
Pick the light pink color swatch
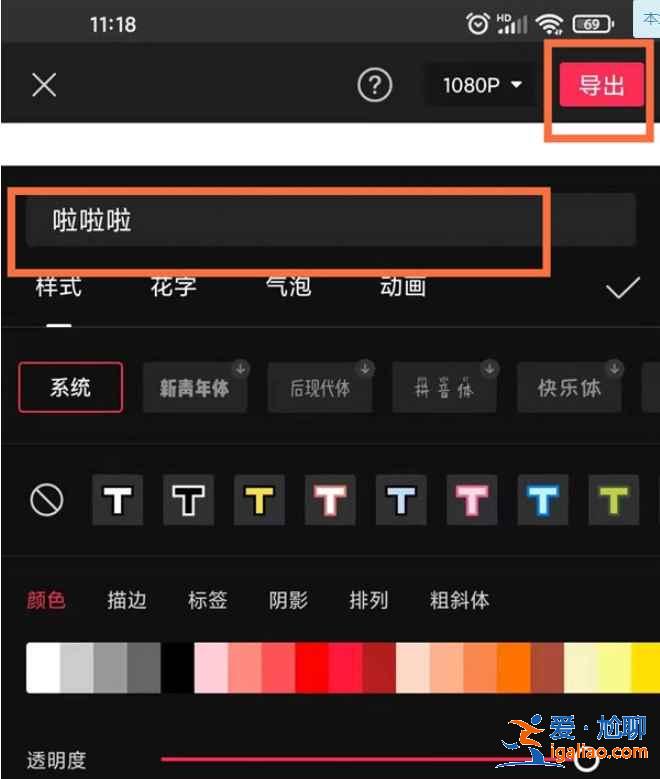tap(211, 668)
